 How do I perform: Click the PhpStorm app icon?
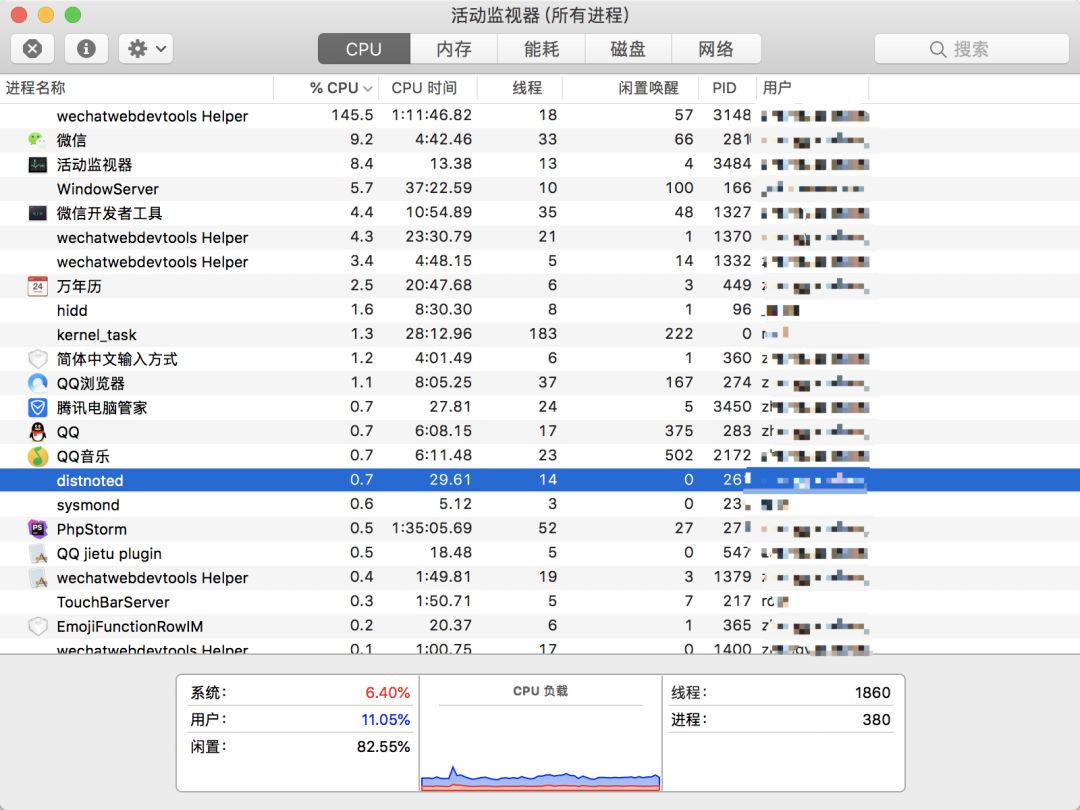pos(37,529)
